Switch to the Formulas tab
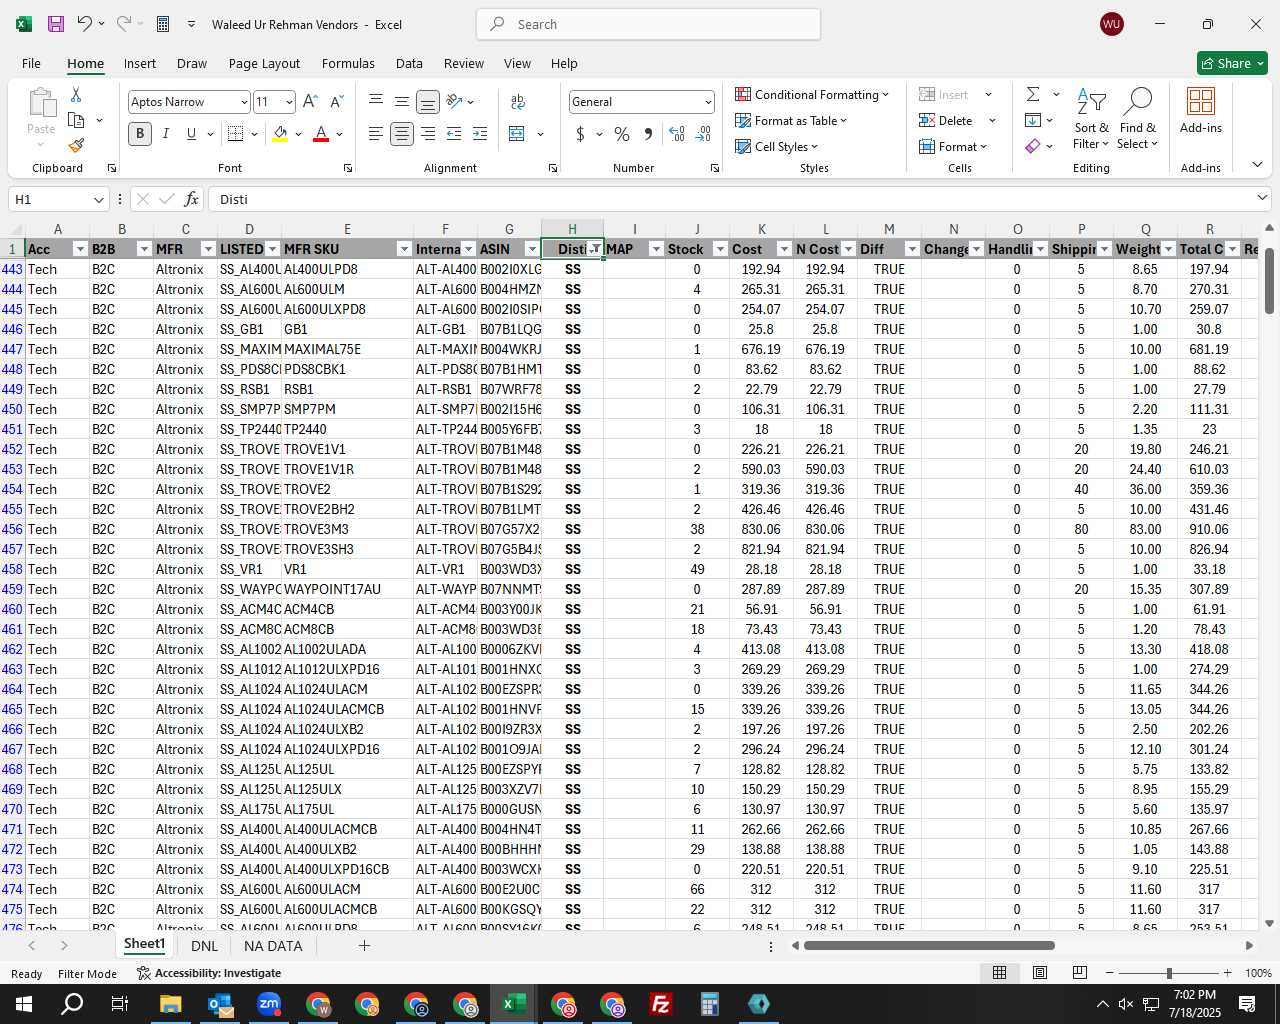This screenshot has width=1280, height=1024. point(348,63)
